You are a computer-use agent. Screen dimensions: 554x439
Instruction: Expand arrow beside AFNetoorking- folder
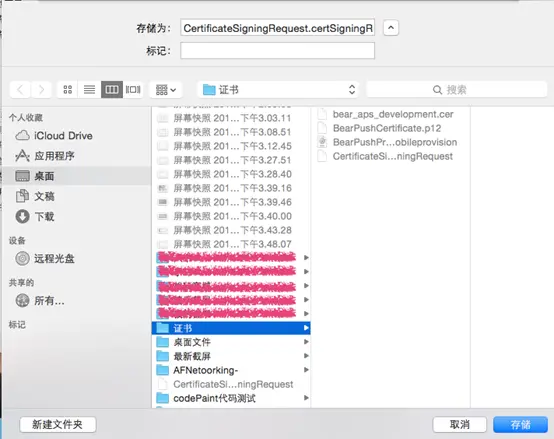tap(306, 370)
